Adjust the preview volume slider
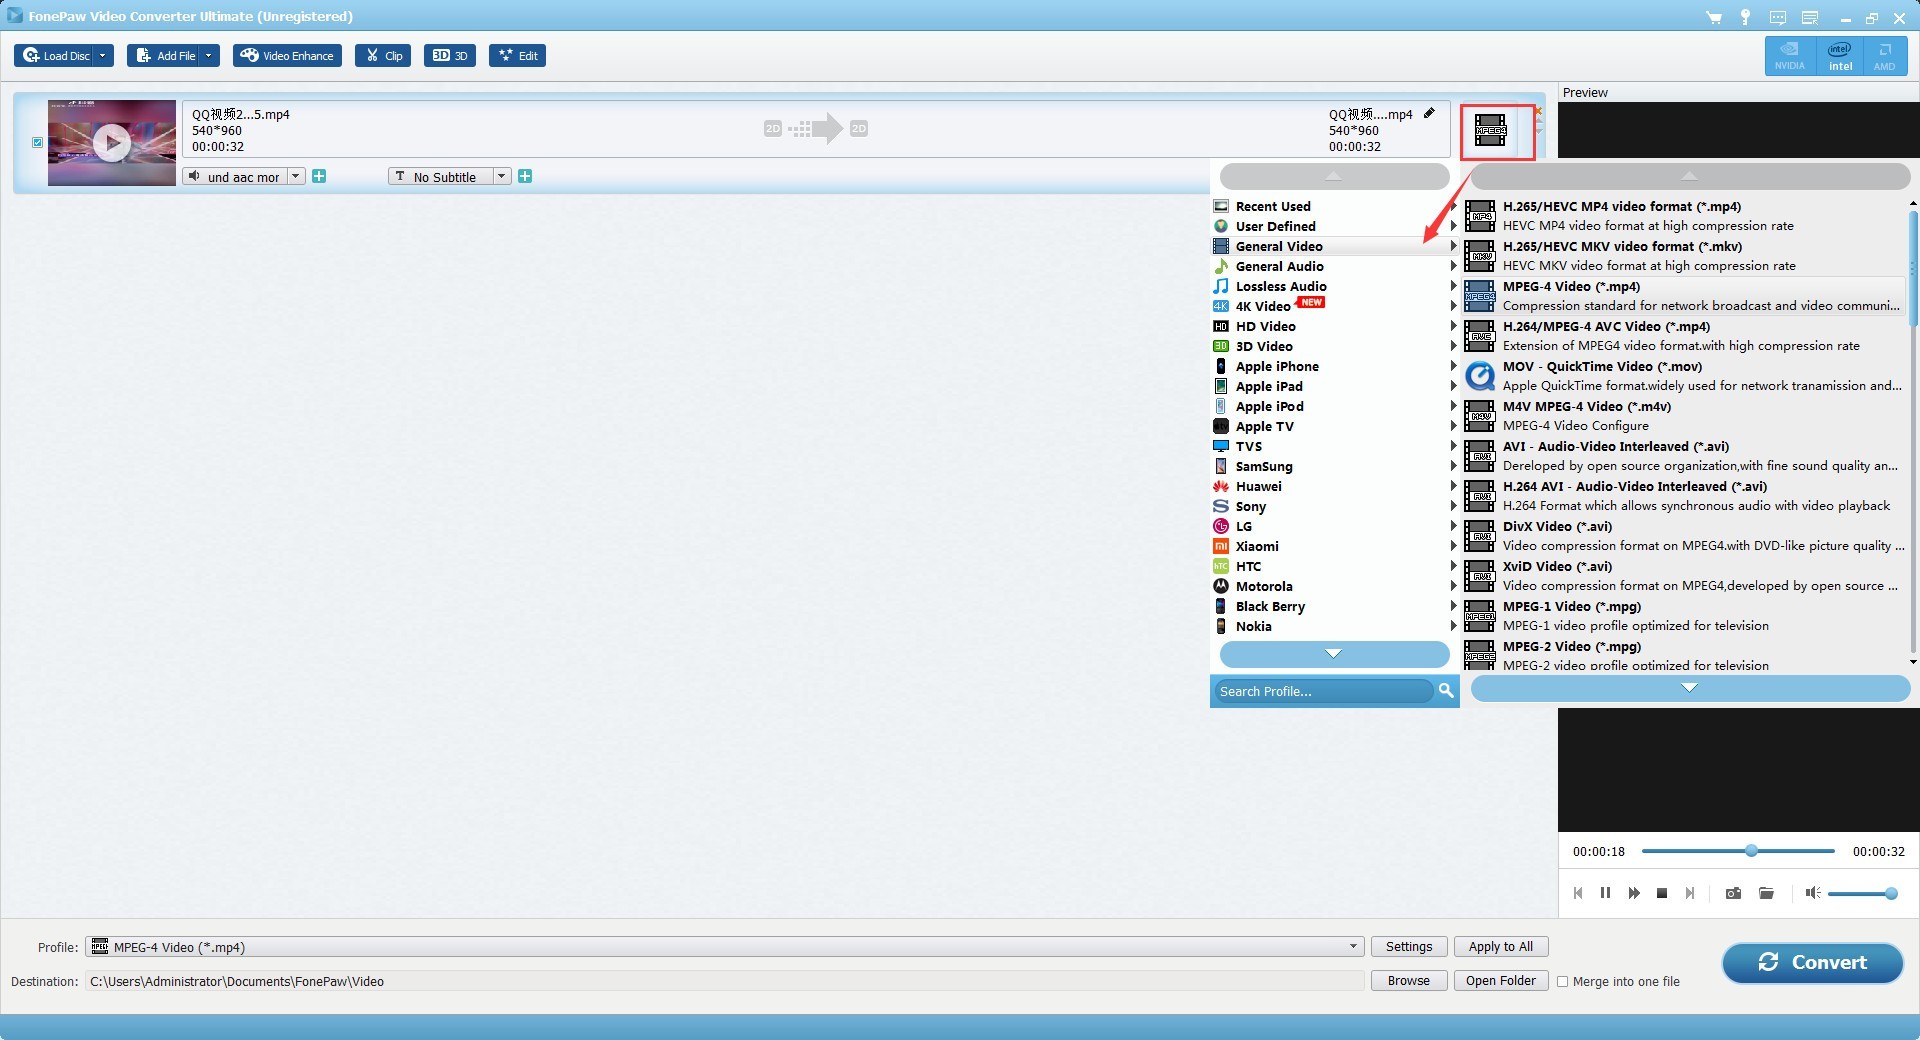This screenshot has height=1040, width=1920. click(1862, 893)
